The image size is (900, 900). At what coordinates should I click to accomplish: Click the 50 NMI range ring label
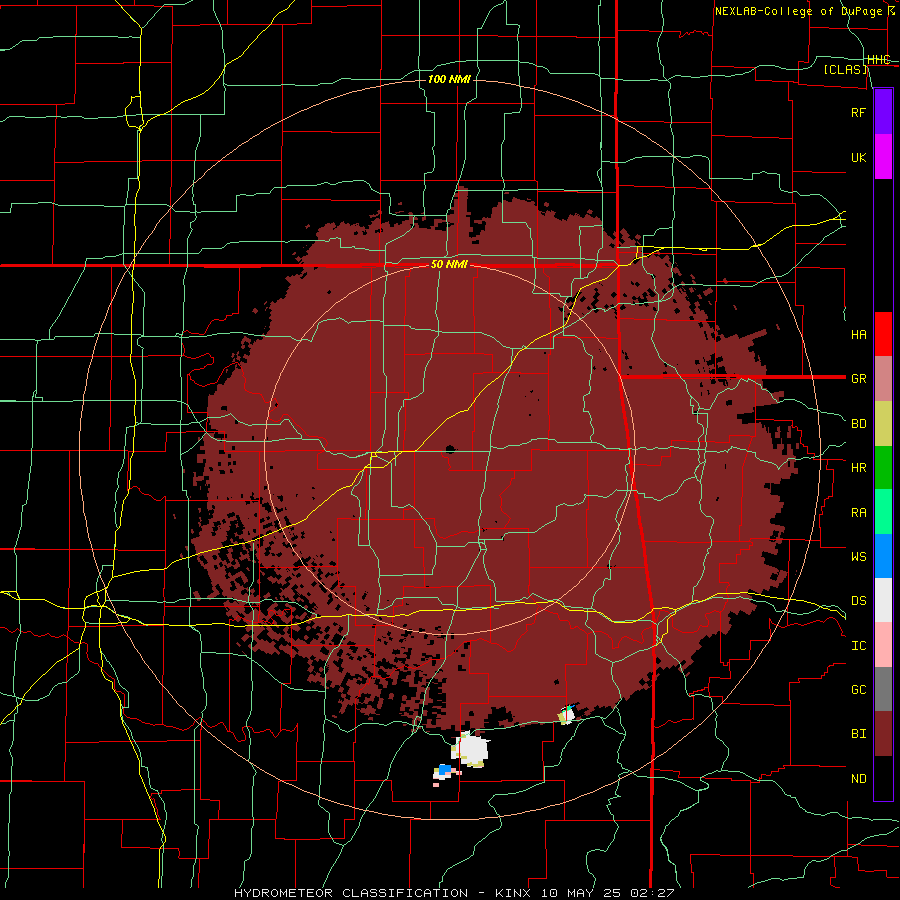449,264
